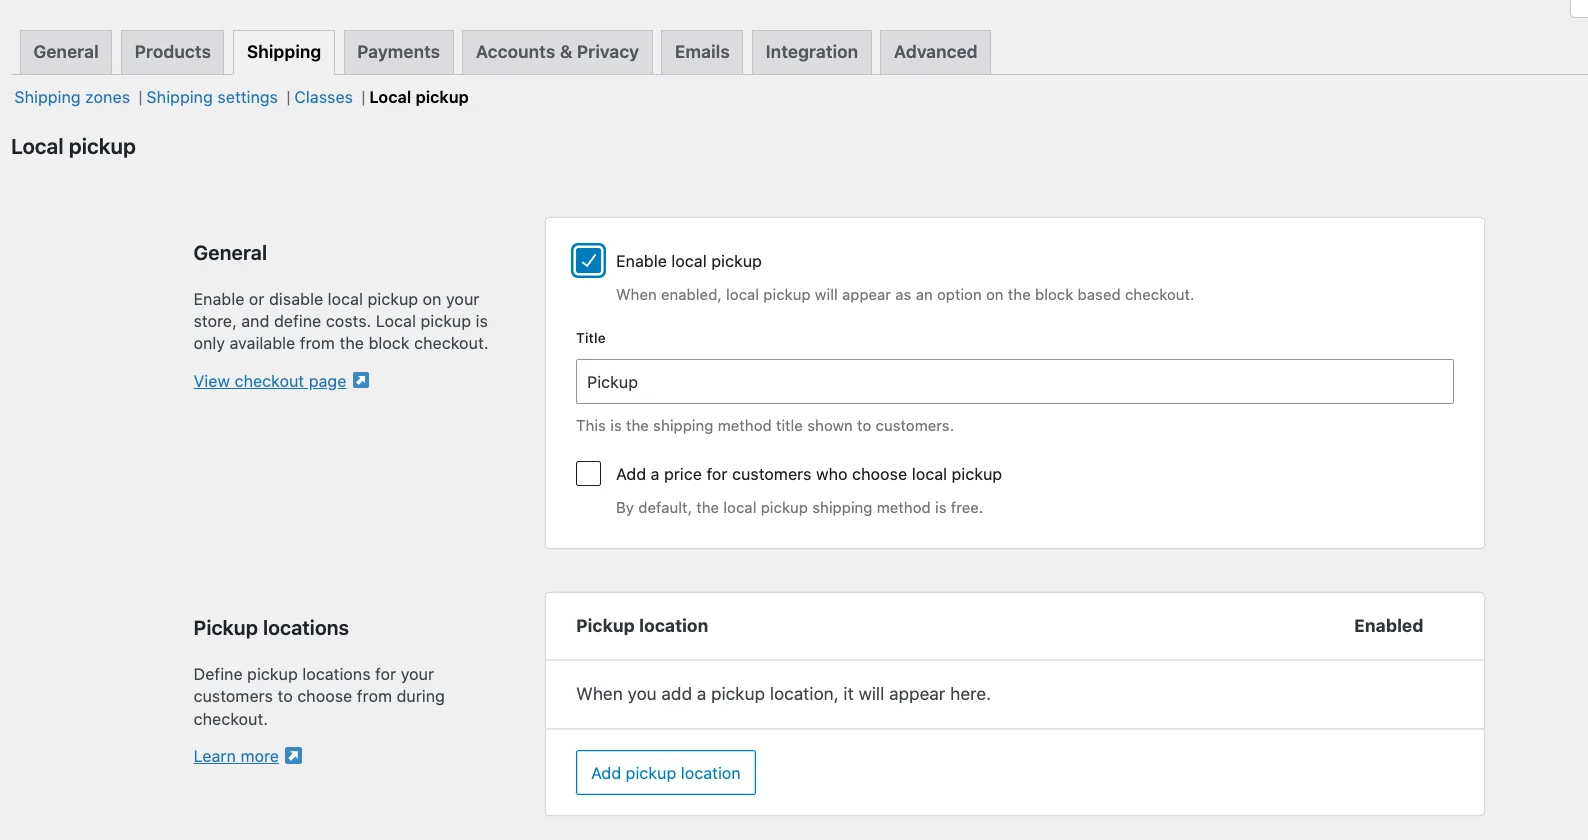Open the Emails tab
Screen dimensions: 1588x840
click(x=702, y=52)
